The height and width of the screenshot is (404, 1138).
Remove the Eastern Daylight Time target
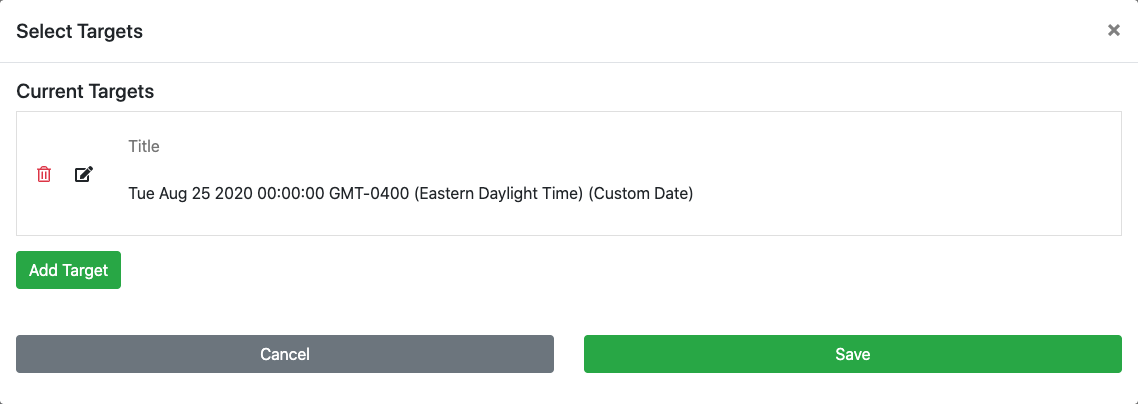click(x=44, y=175)
